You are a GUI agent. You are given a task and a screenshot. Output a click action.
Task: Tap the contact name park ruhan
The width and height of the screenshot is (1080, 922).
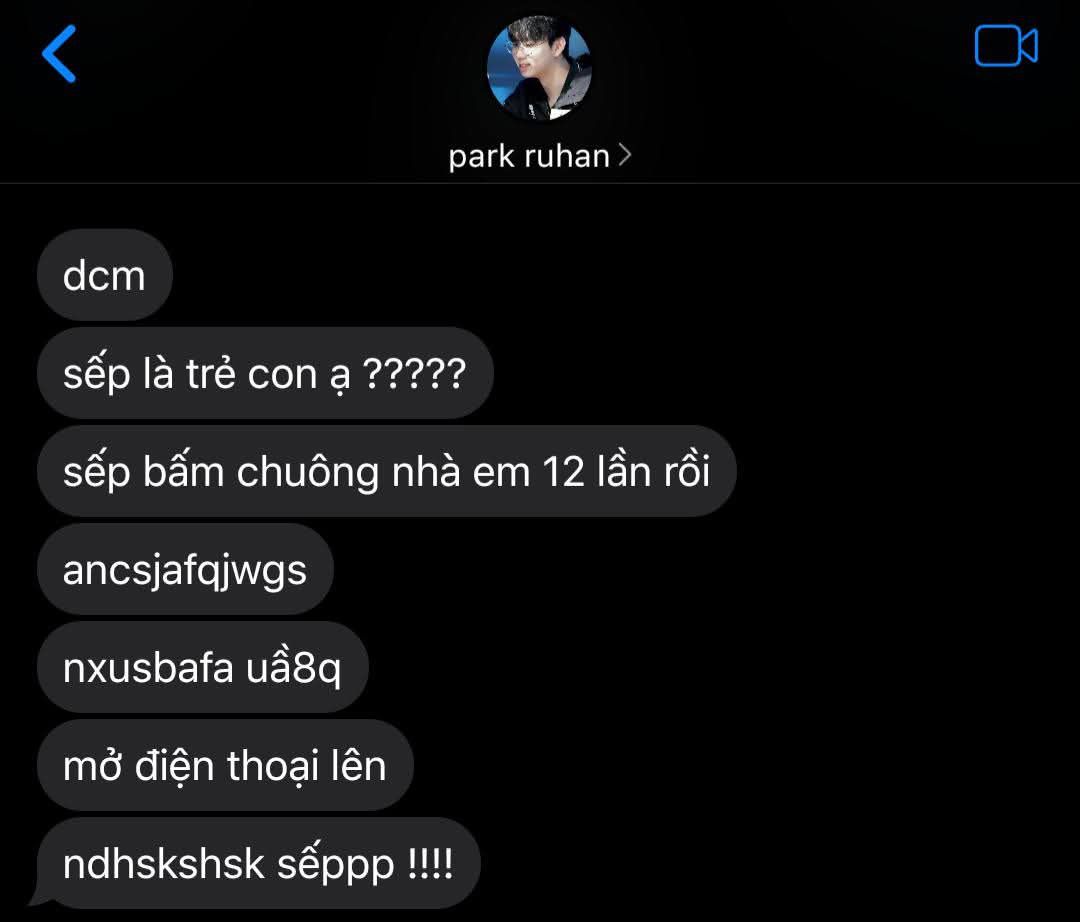529,156
